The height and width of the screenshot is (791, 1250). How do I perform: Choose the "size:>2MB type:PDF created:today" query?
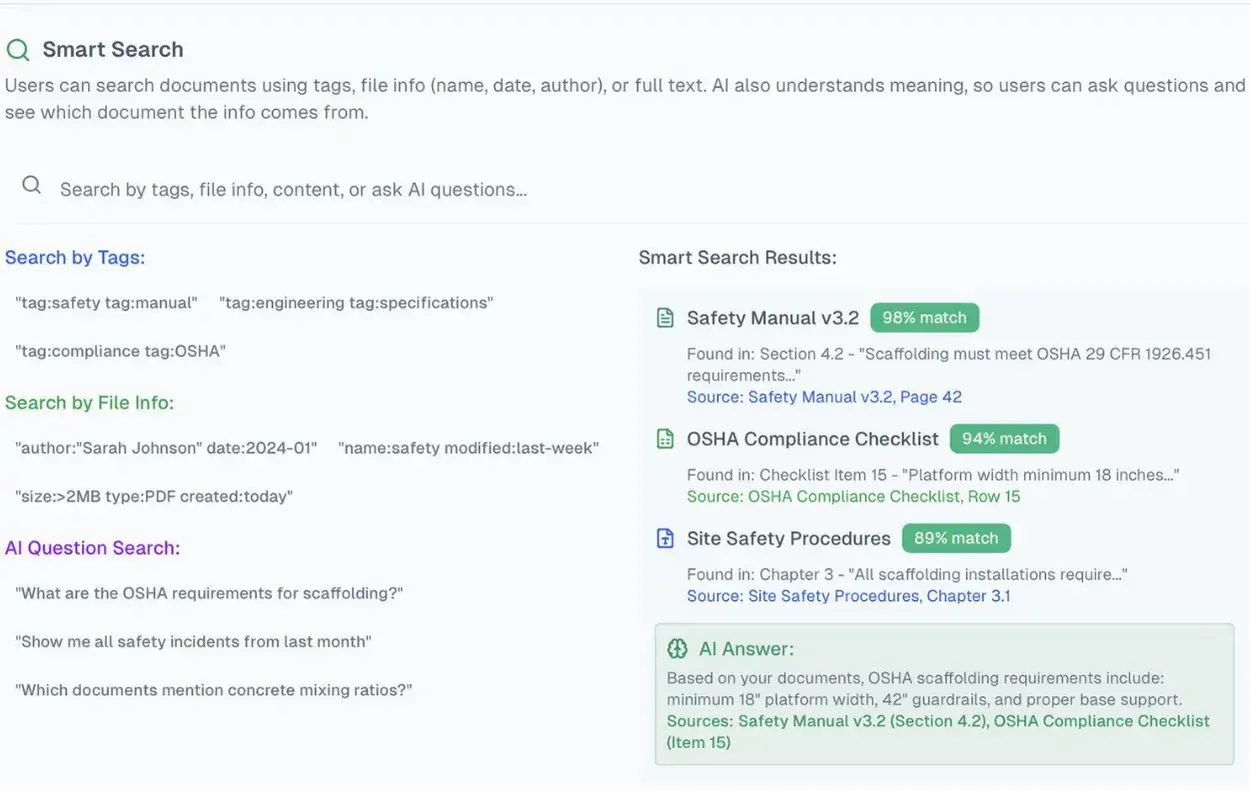pos(154,496)
